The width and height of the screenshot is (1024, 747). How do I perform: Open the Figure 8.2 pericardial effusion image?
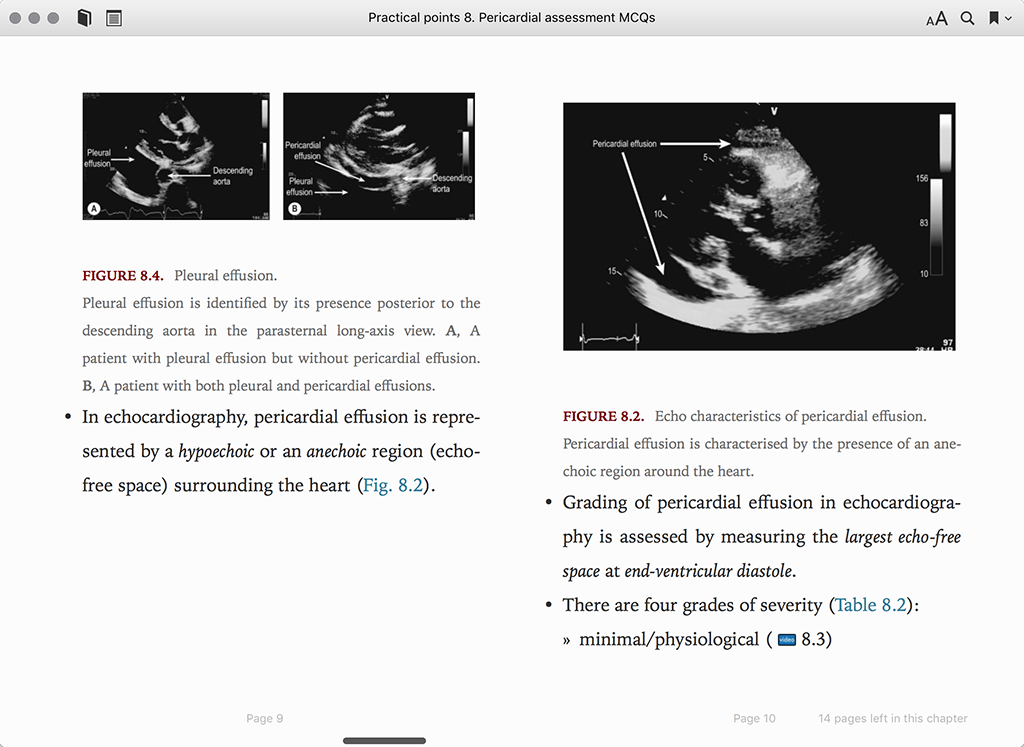coord(759,227)
